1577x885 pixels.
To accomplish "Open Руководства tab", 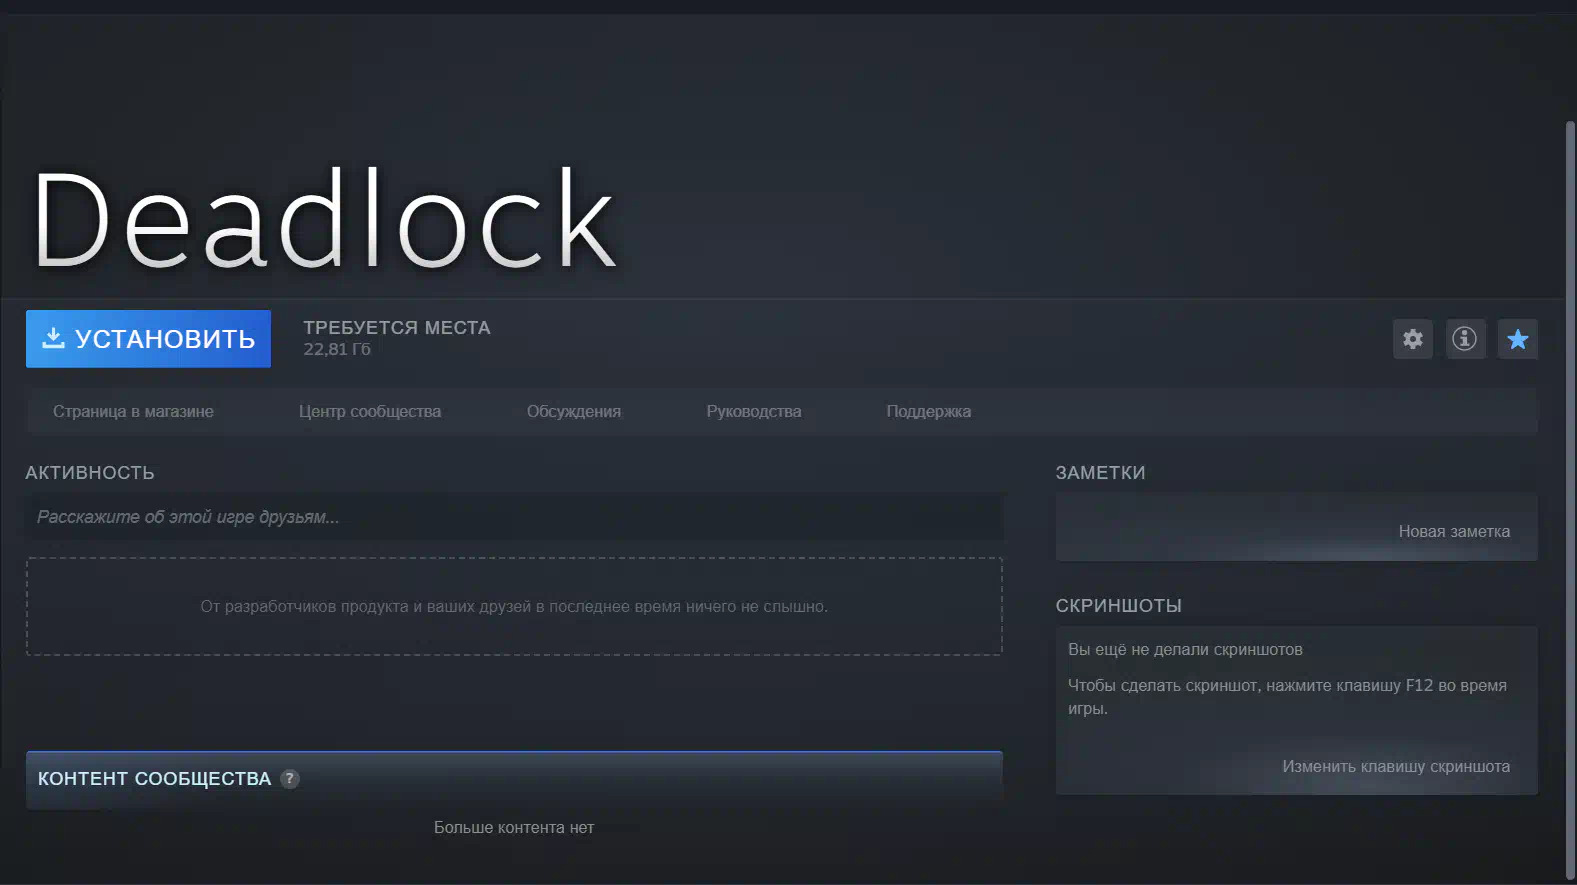I will pyautogui.click(x=754, y=411).
